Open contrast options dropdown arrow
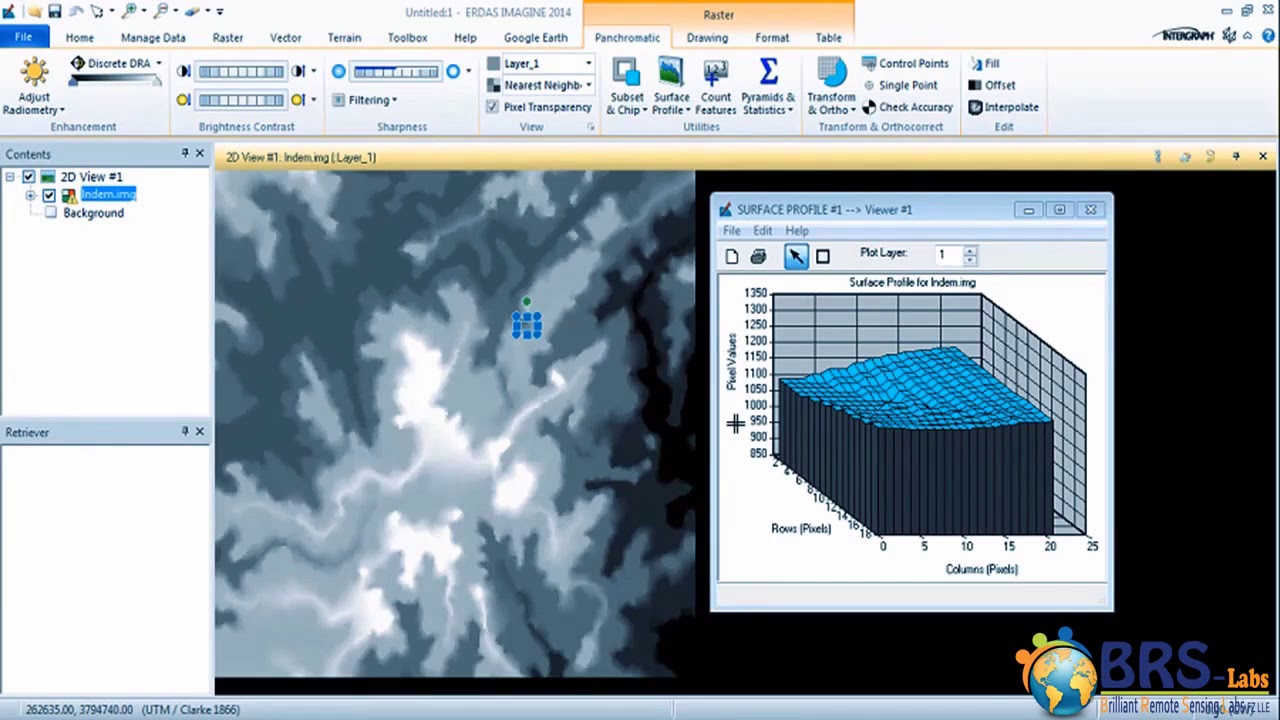The height and width of the screenshot is (720, 1280). [313, 71]
